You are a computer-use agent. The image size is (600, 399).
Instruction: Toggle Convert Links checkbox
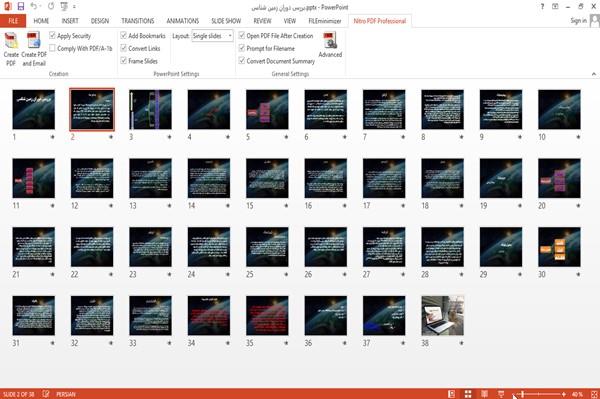coord(124,48)
